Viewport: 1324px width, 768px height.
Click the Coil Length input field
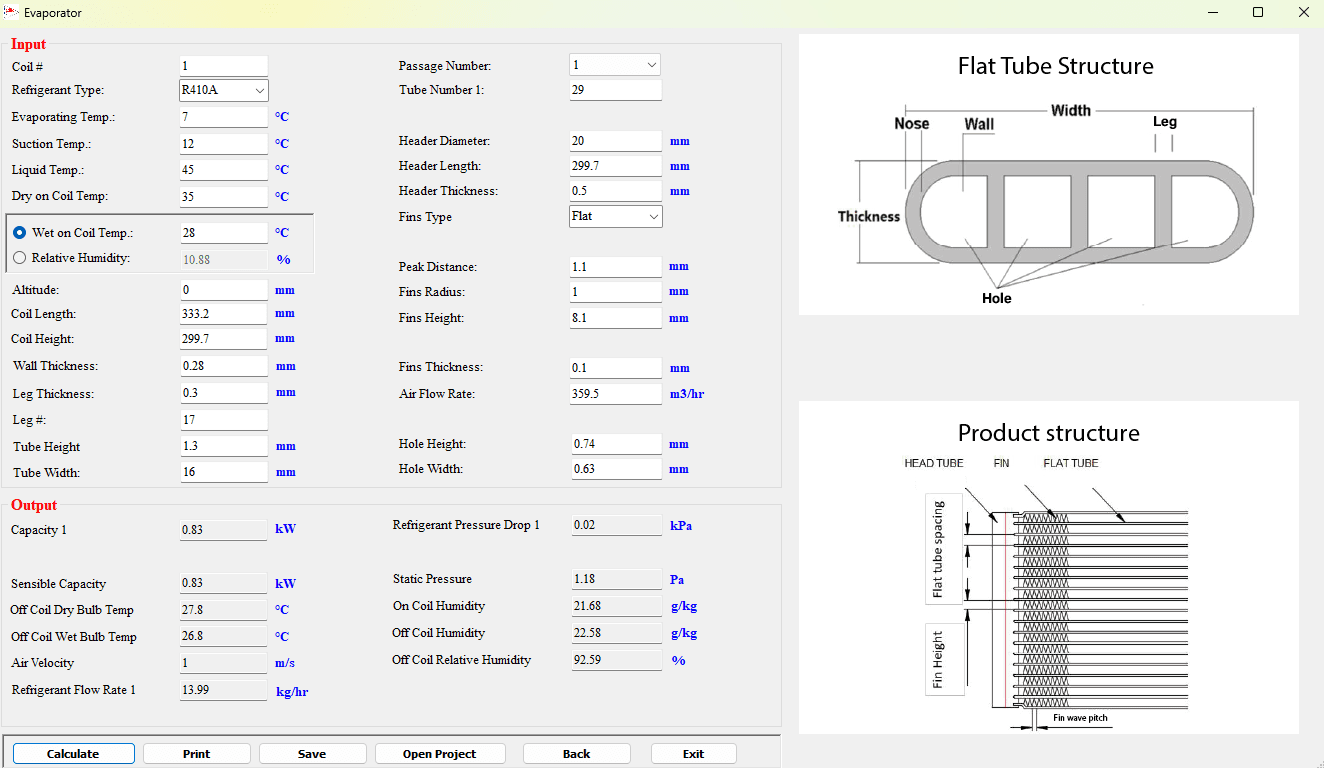[224, 314]
